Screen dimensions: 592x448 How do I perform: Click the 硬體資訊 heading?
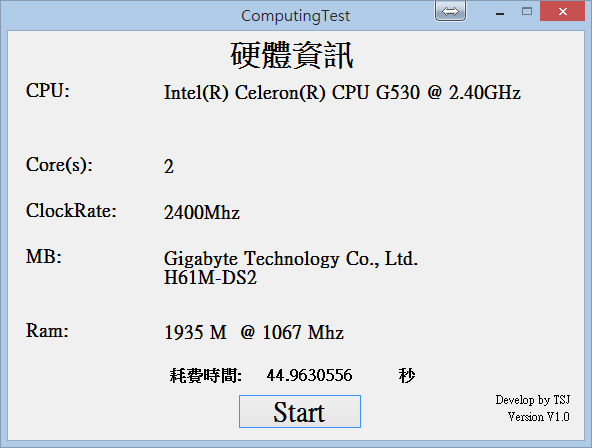[292, 55]
